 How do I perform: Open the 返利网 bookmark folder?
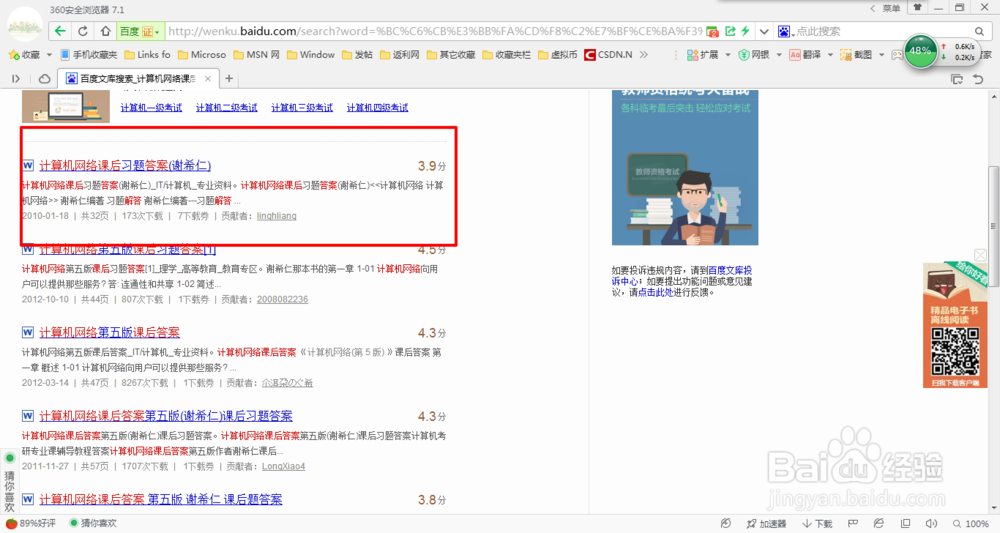click(x=399, y=55)
